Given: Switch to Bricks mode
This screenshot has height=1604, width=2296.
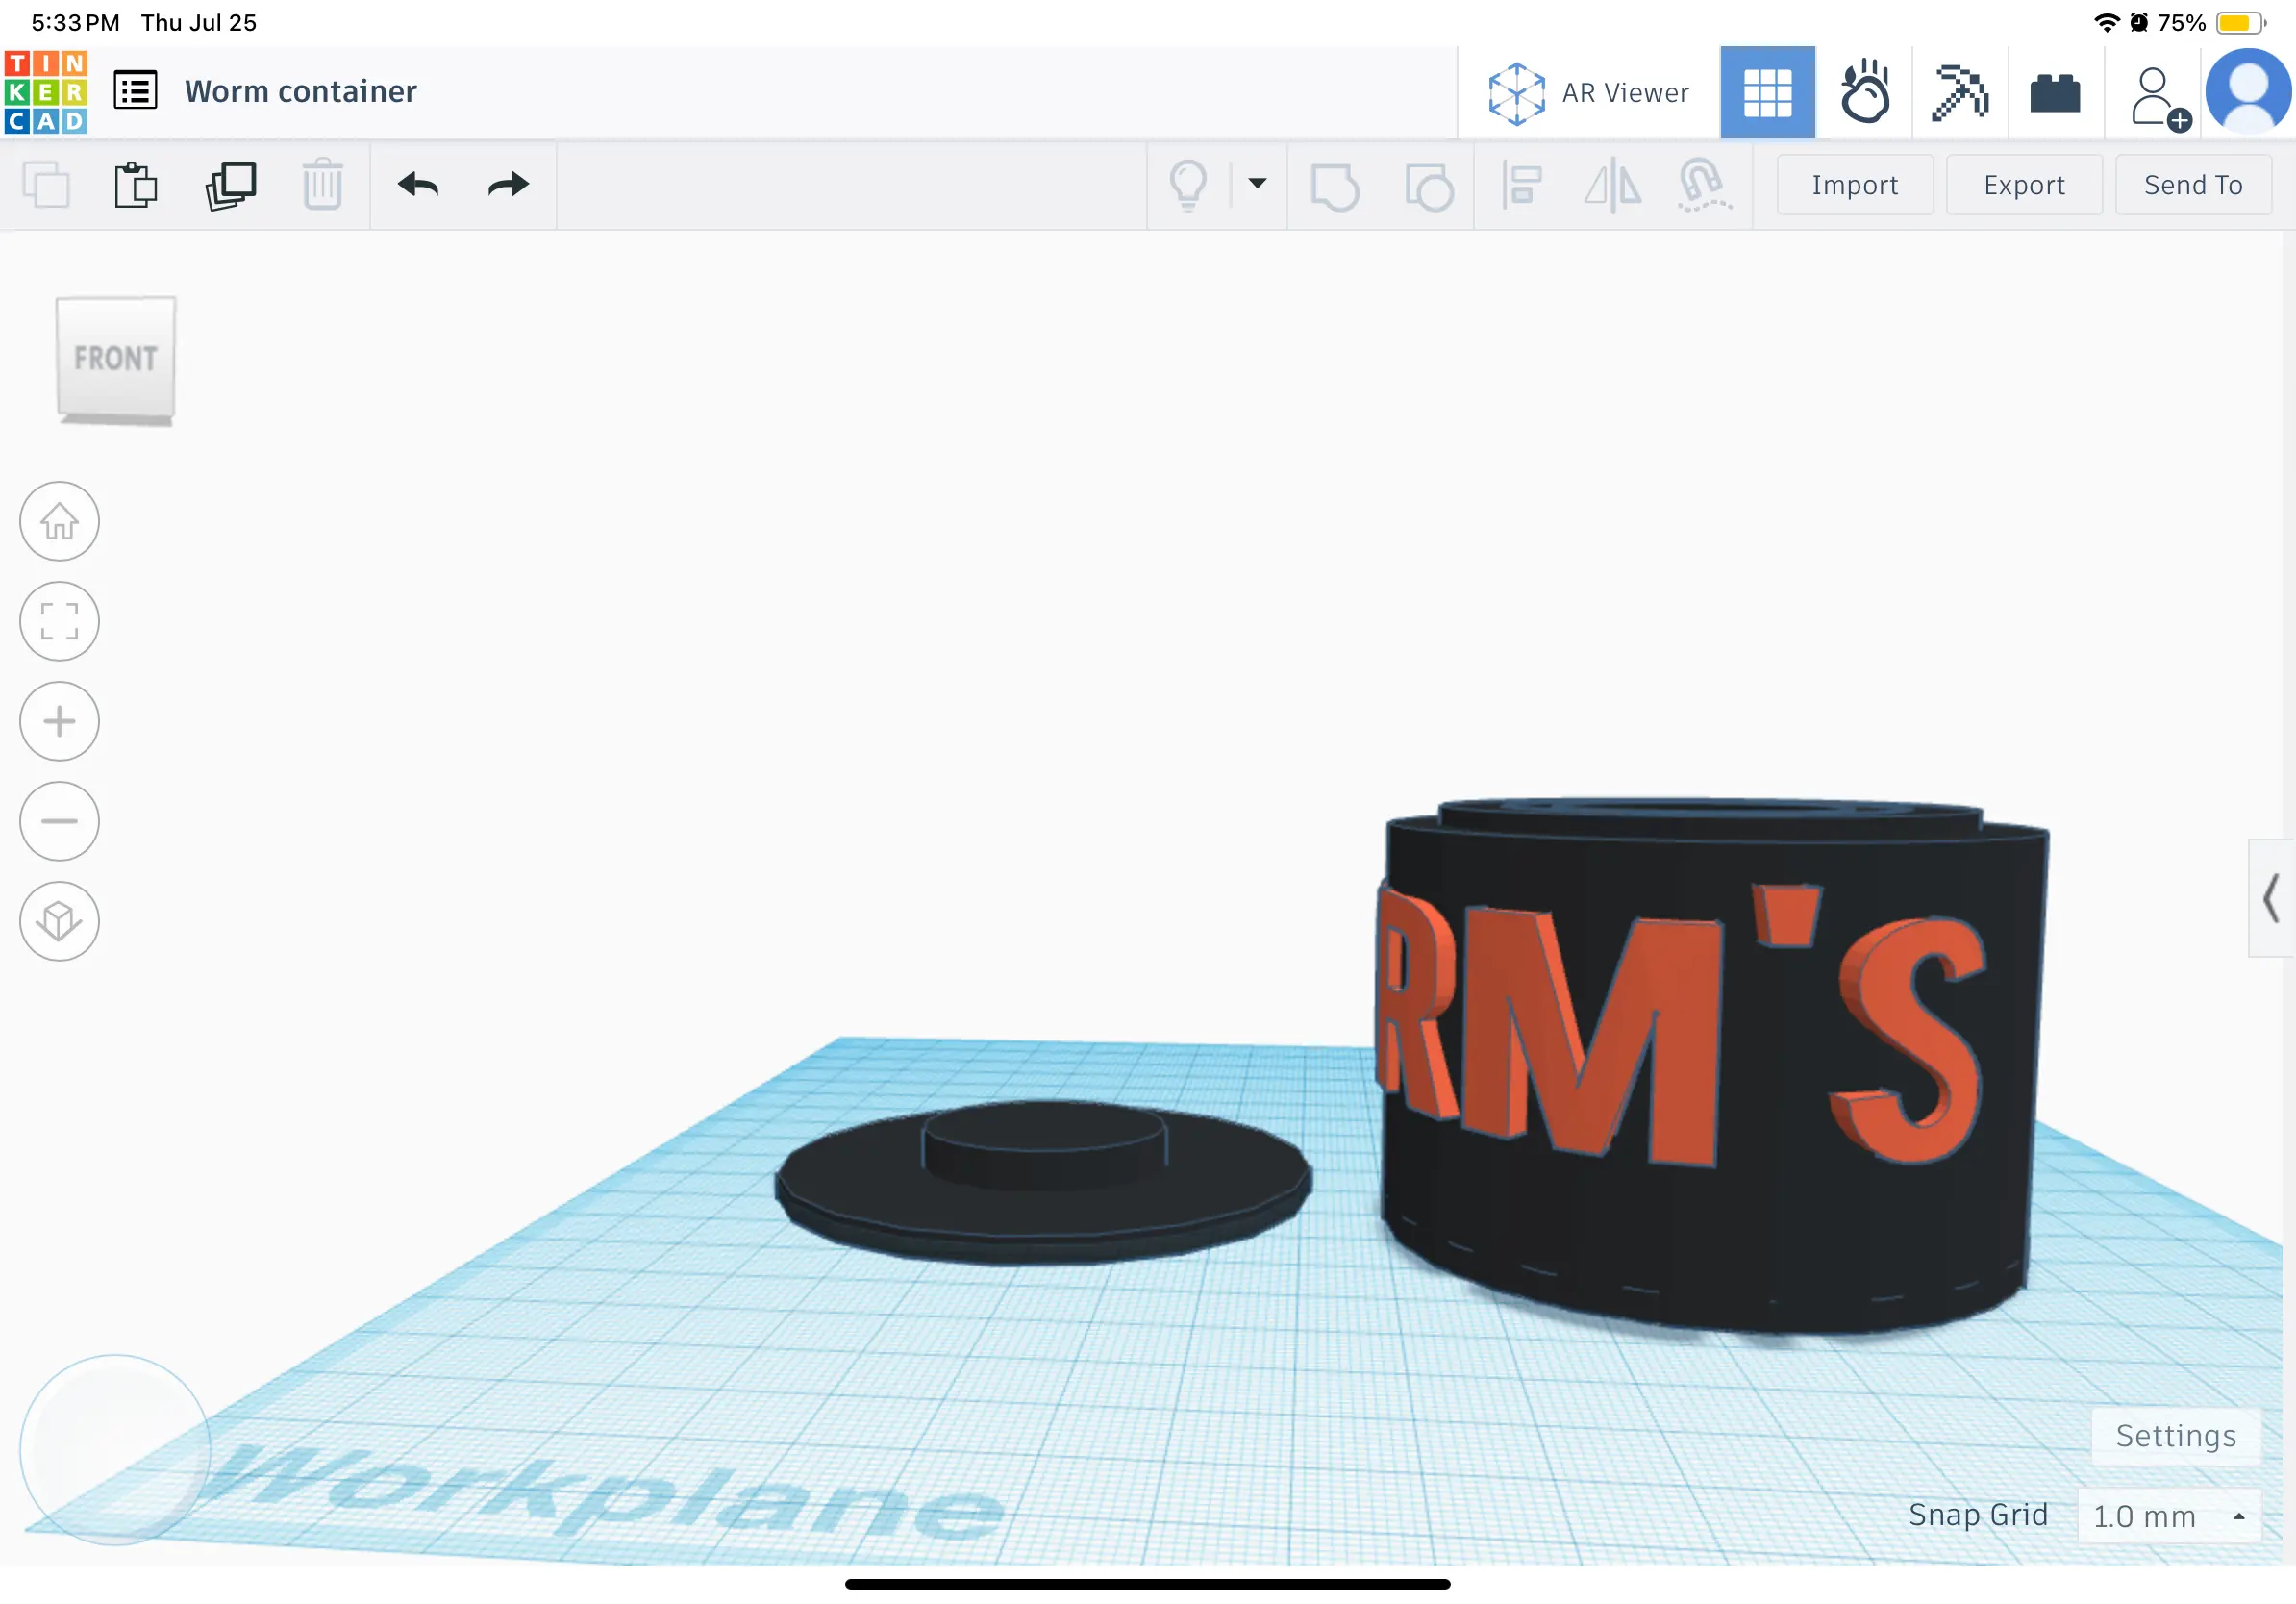Looking at the screenshot, I should 2055,93.
